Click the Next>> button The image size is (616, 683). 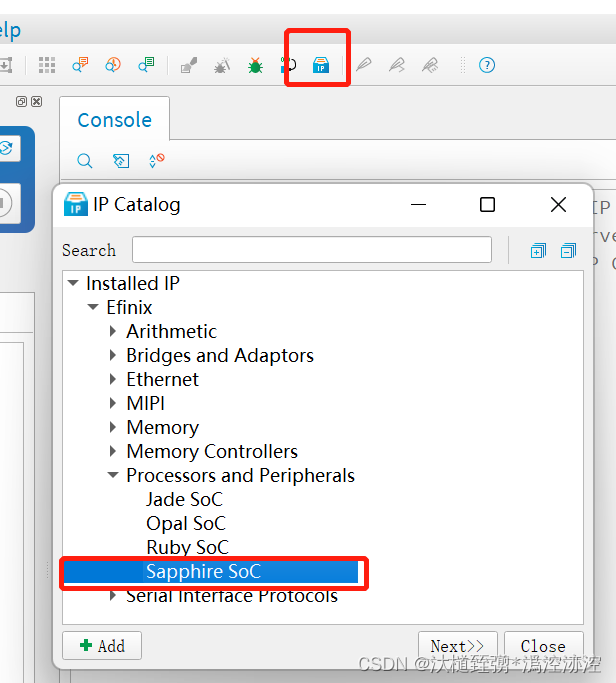point(457,646)
